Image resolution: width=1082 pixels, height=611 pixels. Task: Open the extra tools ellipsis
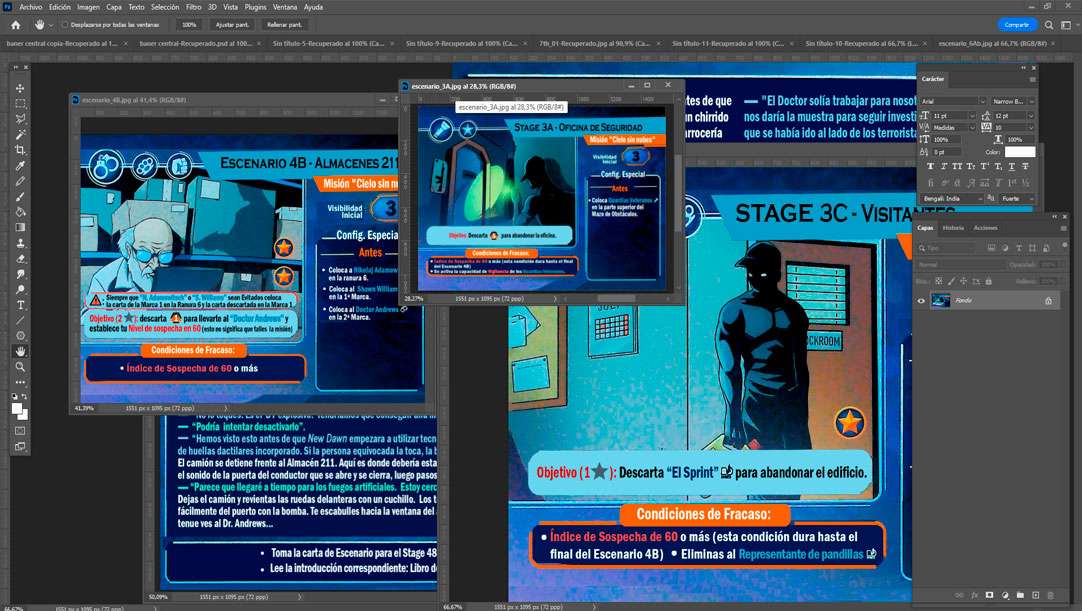20,382
